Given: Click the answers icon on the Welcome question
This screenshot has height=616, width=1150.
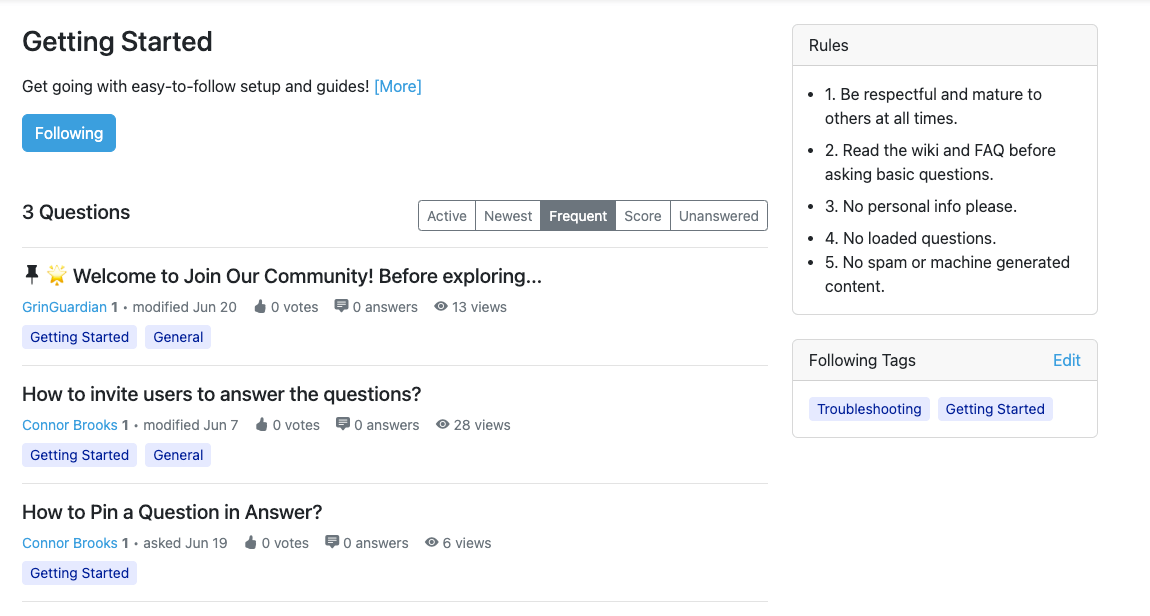Looking at the screenshot, I should click(x=341, y=306).
